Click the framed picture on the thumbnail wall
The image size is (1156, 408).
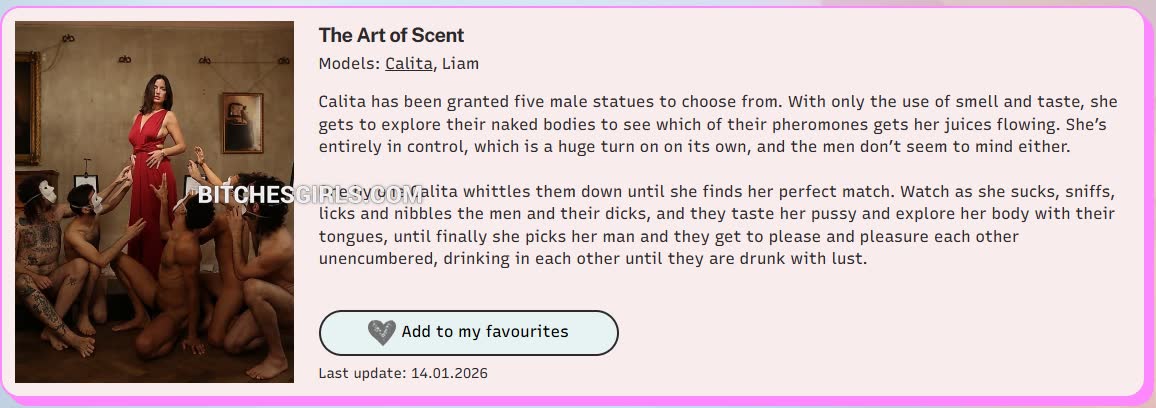click(x=242, y=122)
